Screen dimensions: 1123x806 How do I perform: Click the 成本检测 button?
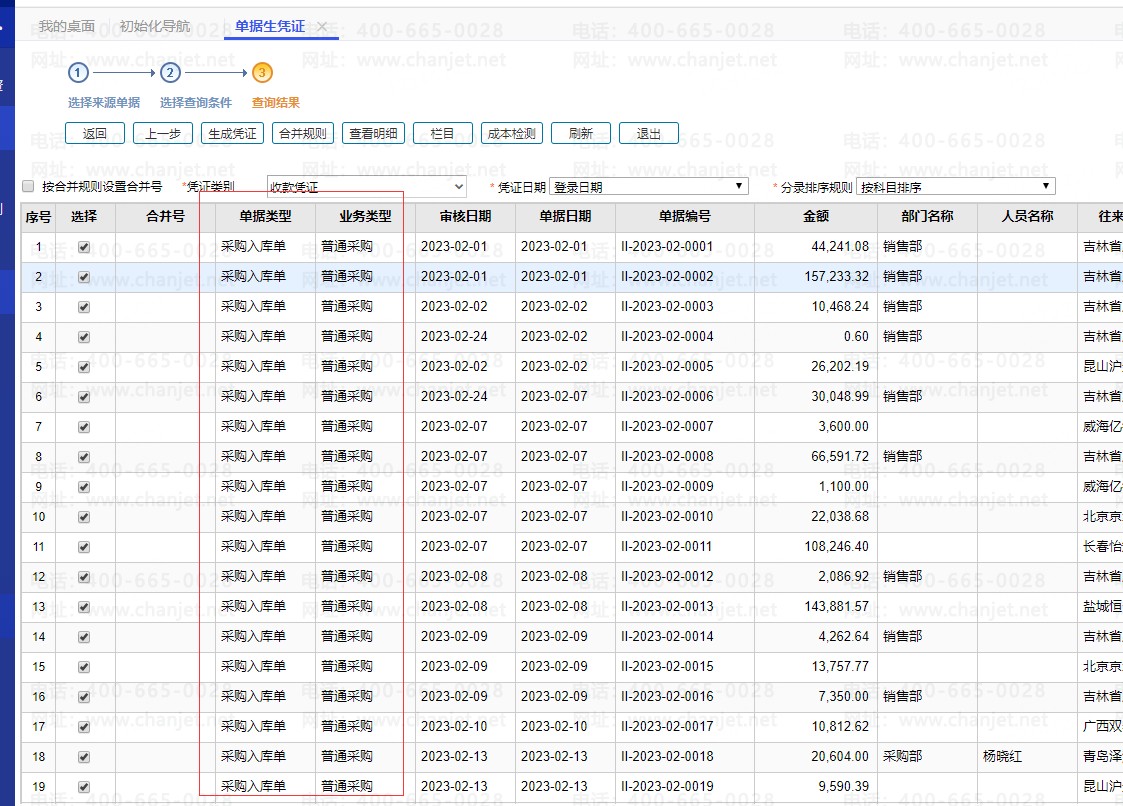[511, 134]
